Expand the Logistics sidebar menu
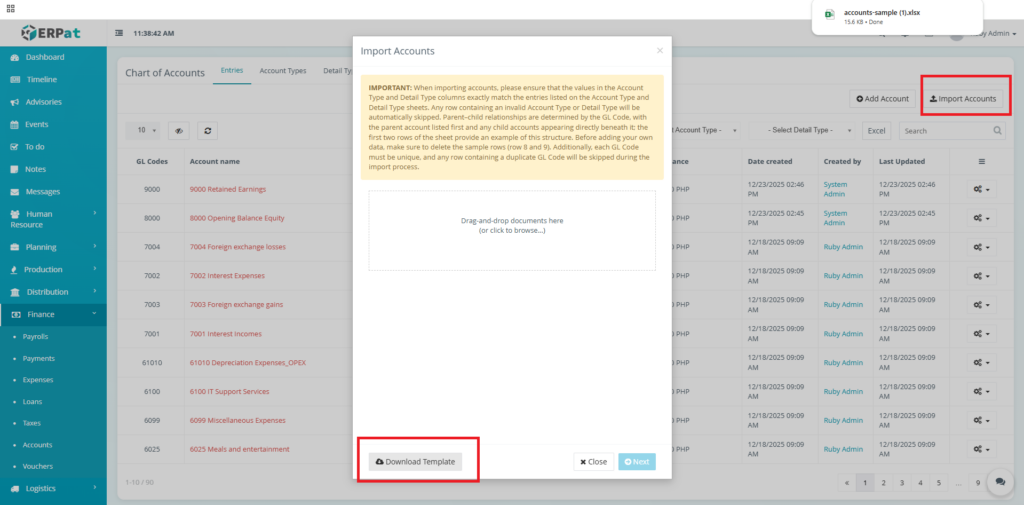The image size is (1024, 505). click(53, 488)
